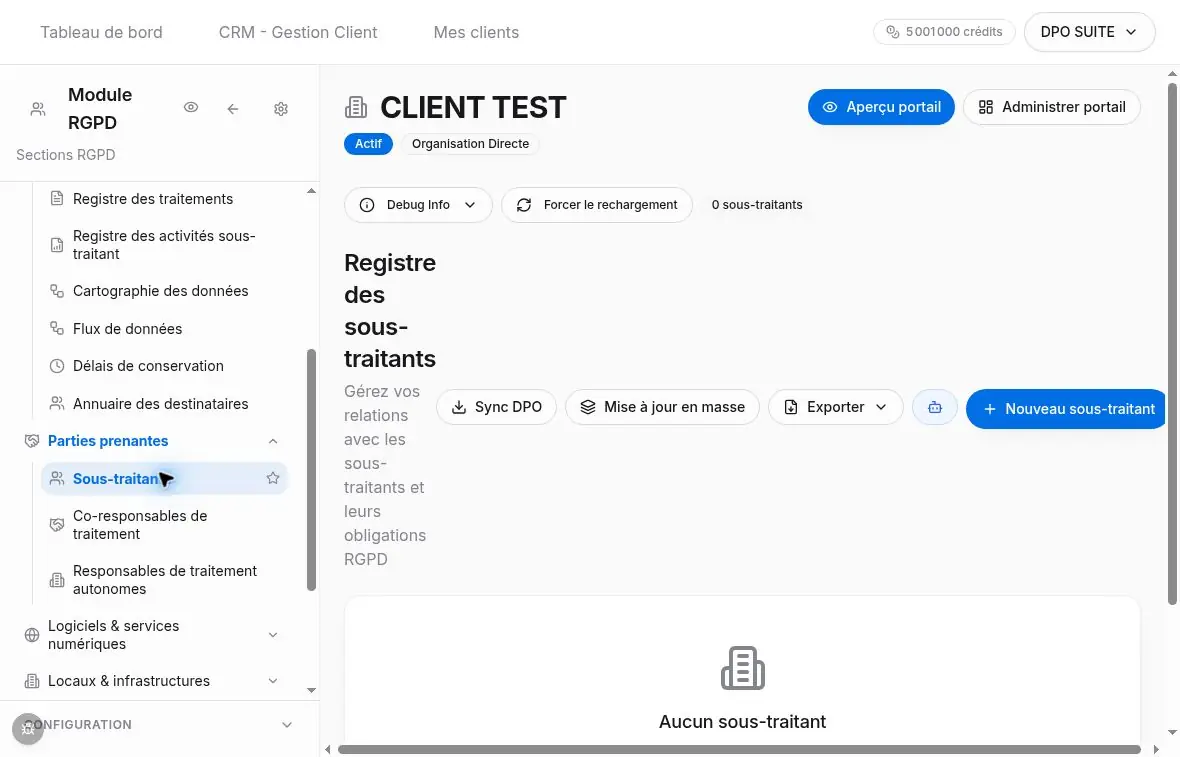Viewport: 1180px width, 757px height.
Task: Click the sidebar vertical scrollbar thumb
Action: click(x=311, y=470)
